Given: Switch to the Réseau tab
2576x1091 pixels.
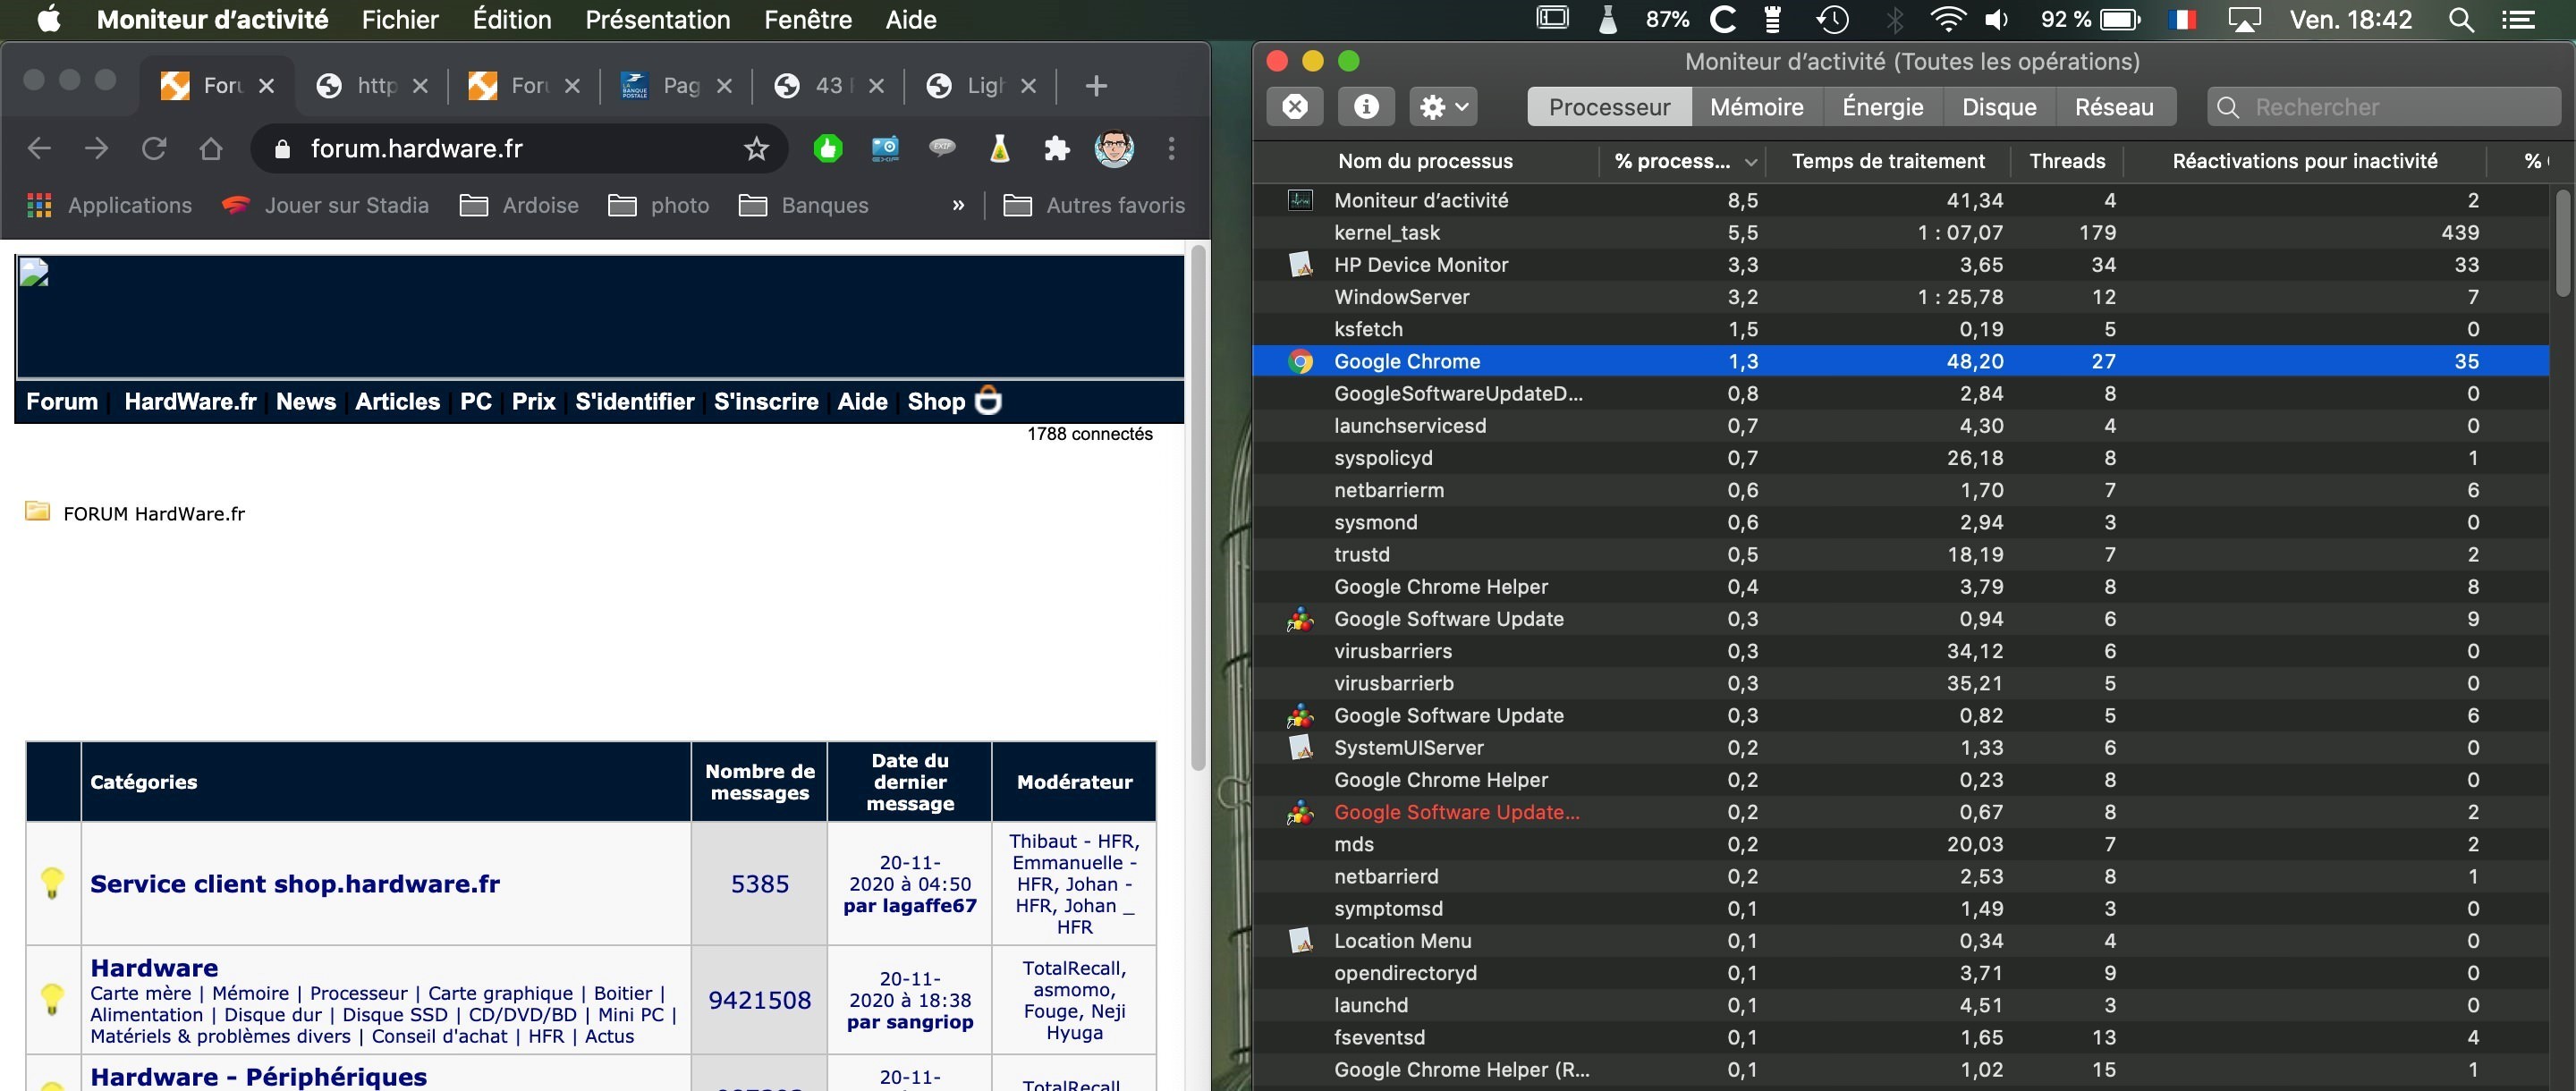Looking at the screenshot, I should point(2113,107).
